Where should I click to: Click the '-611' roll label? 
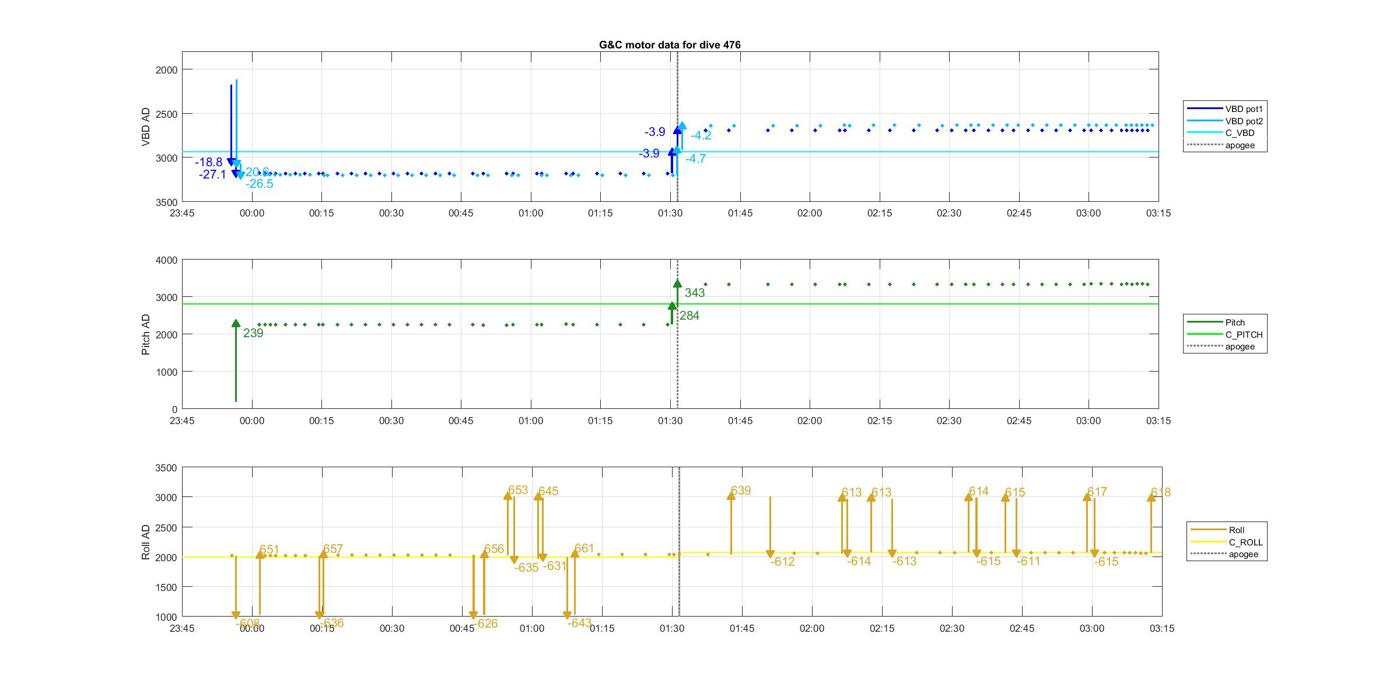click(x=1029, y=561)
